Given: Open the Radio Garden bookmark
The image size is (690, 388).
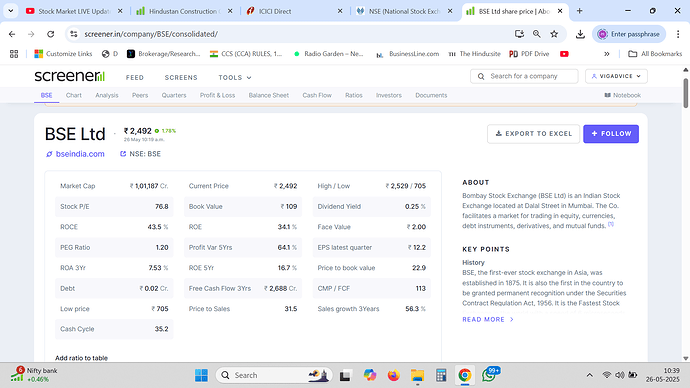Looking at the screenshot, I should pyautogui.click(x=328, y=54).
